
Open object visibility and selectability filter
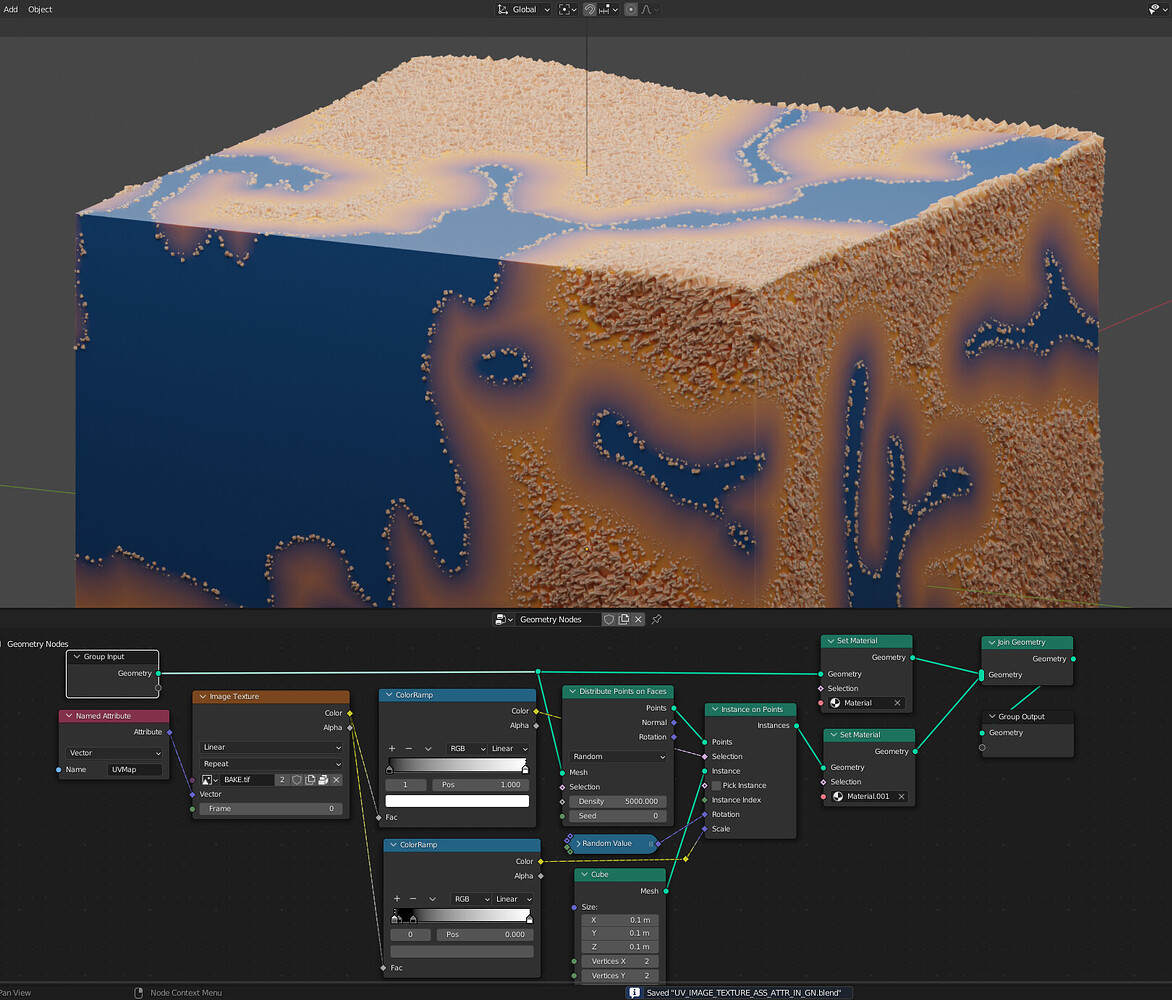pyautogui.click(x=1158, y=10)
